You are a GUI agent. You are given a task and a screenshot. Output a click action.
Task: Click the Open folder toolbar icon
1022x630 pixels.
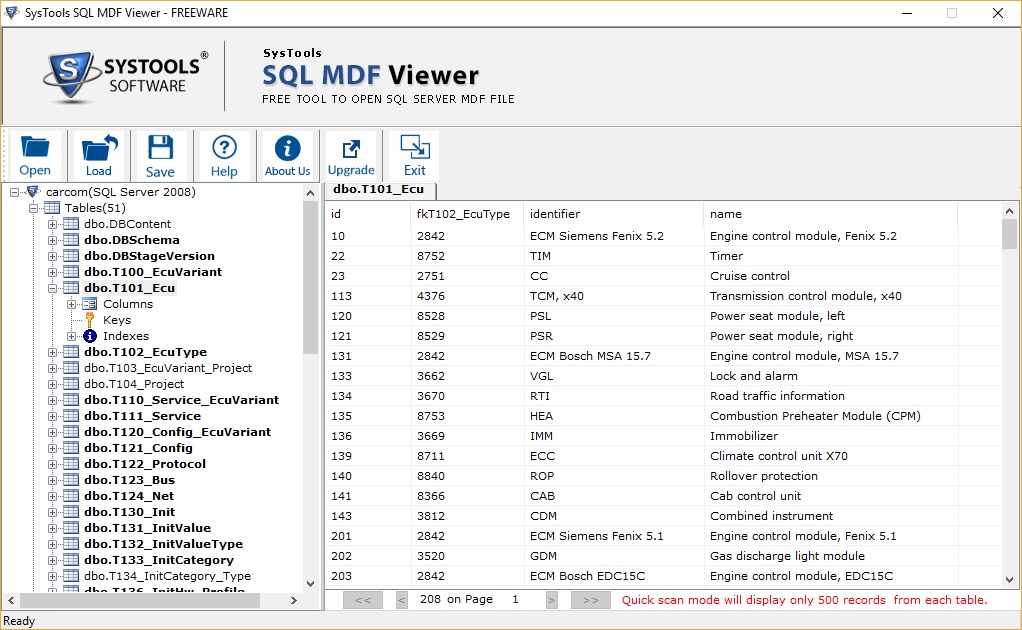click(35, 148)
